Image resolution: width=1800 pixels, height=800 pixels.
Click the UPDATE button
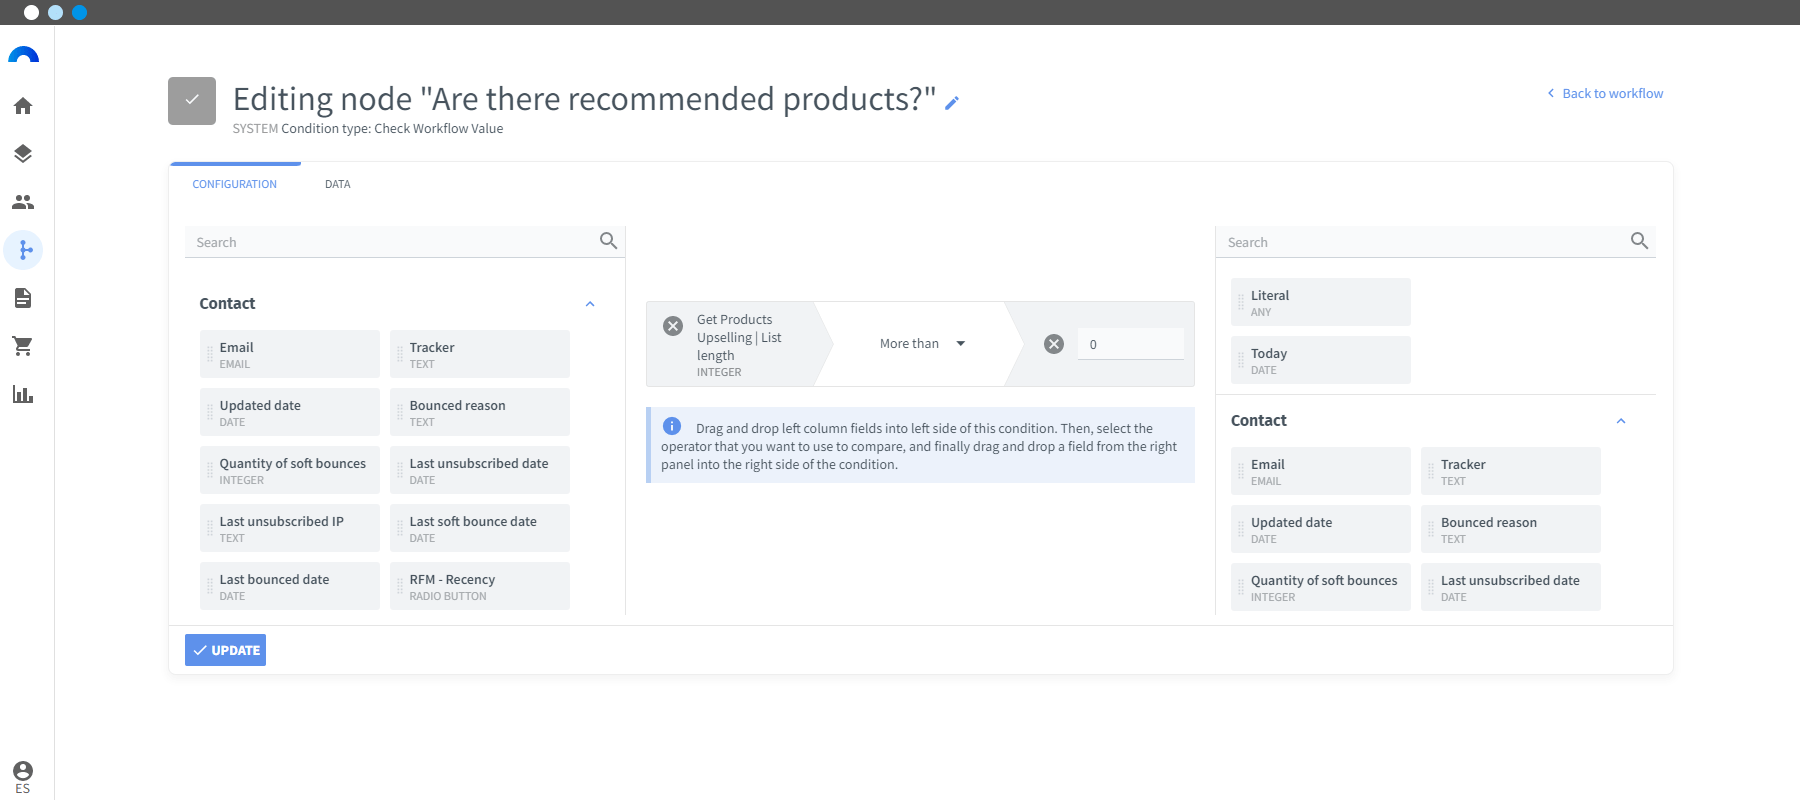(x=226, y=650)
